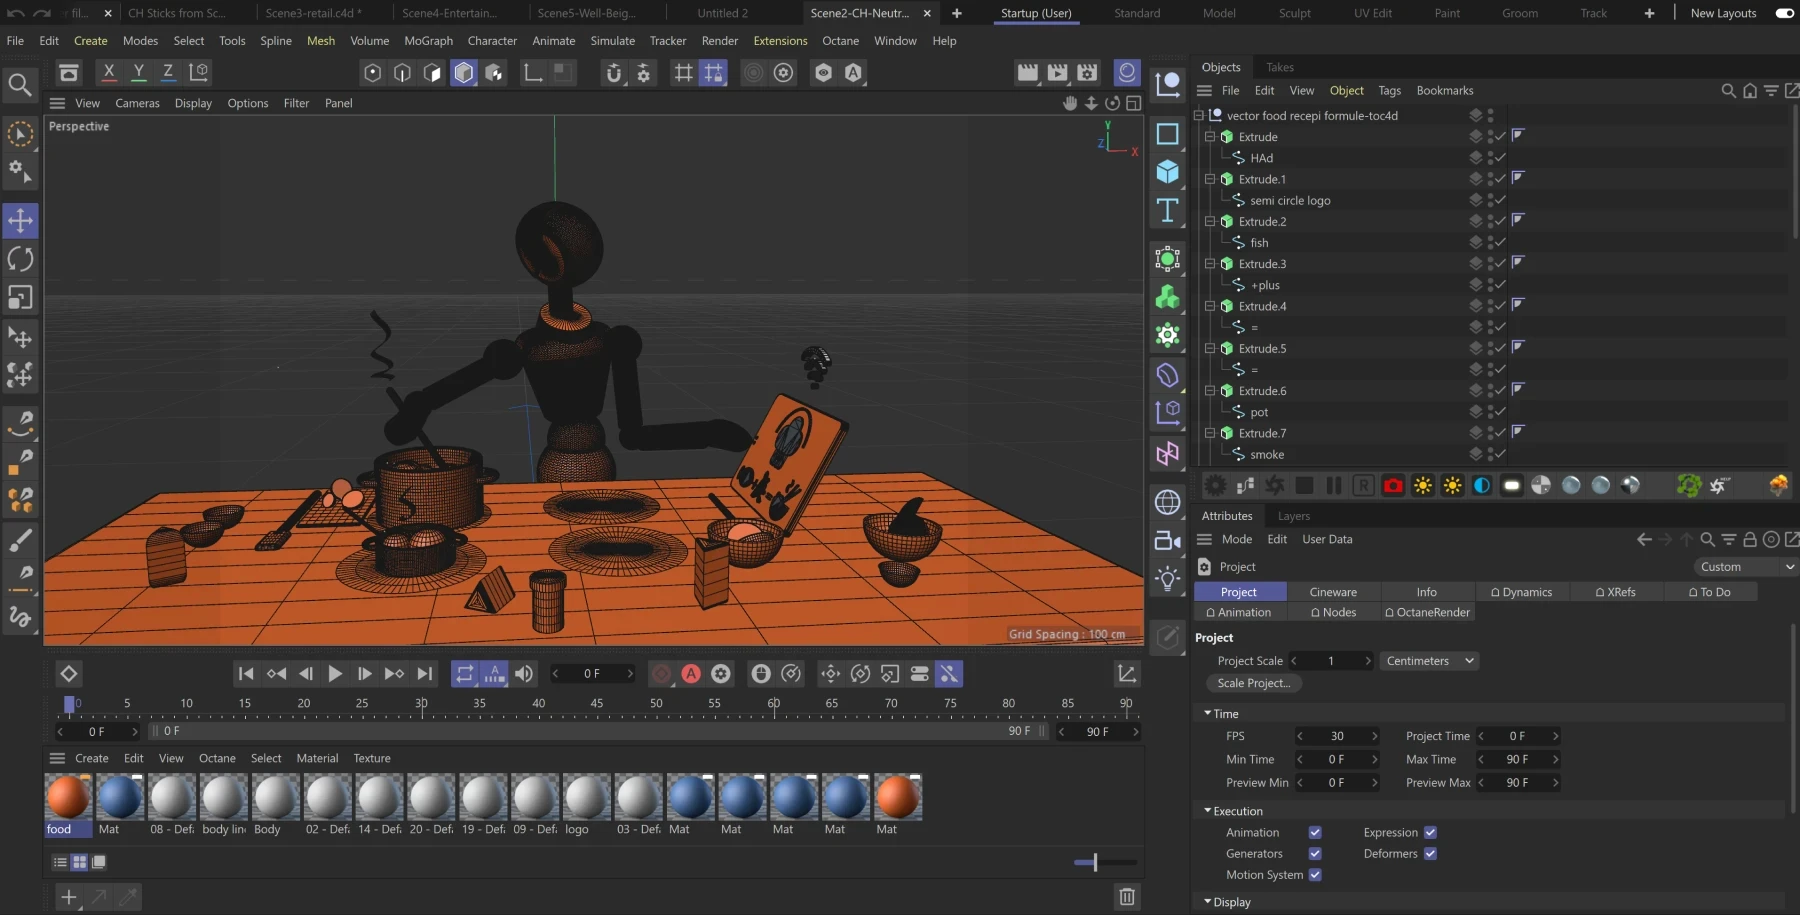Screen dimensions: 1800x915
Task: Toggle the New Layouts switch
Action: [1784, 13]
